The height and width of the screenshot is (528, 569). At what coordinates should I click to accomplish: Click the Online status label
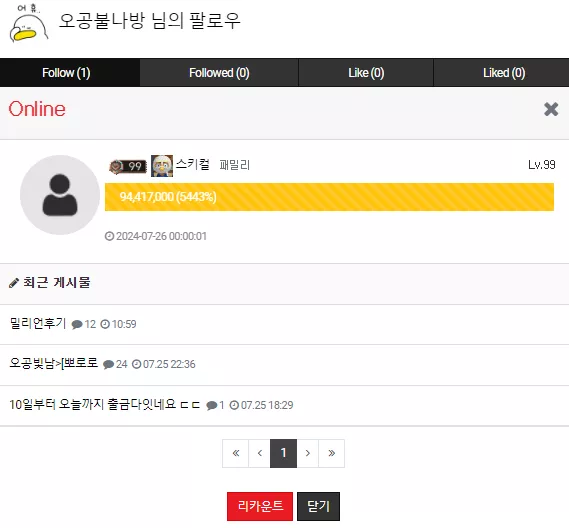[x=37, y=109]
